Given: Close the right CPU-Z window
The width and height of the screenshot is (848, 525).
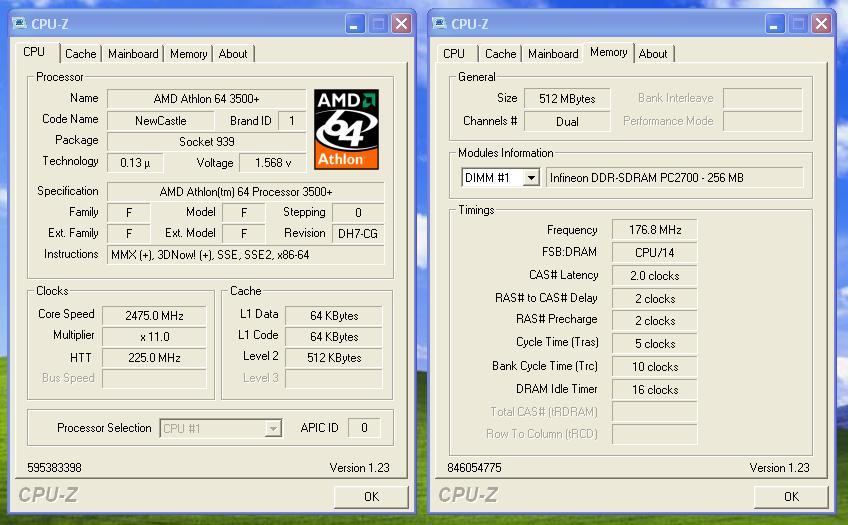Looking at the screenshot, I should click(822, 24).
